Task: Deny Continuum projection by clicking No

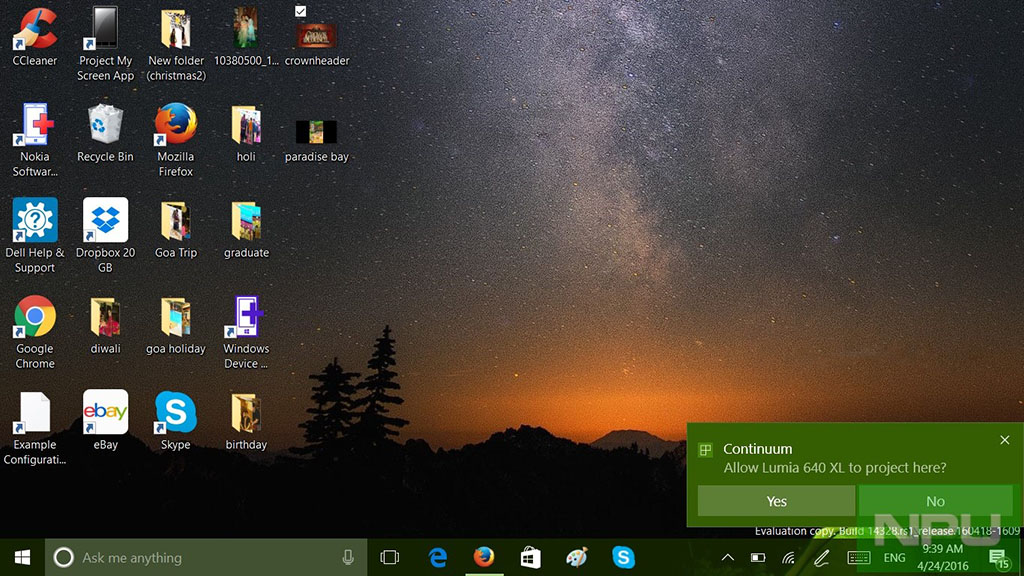Action: (x=936, y=500)
